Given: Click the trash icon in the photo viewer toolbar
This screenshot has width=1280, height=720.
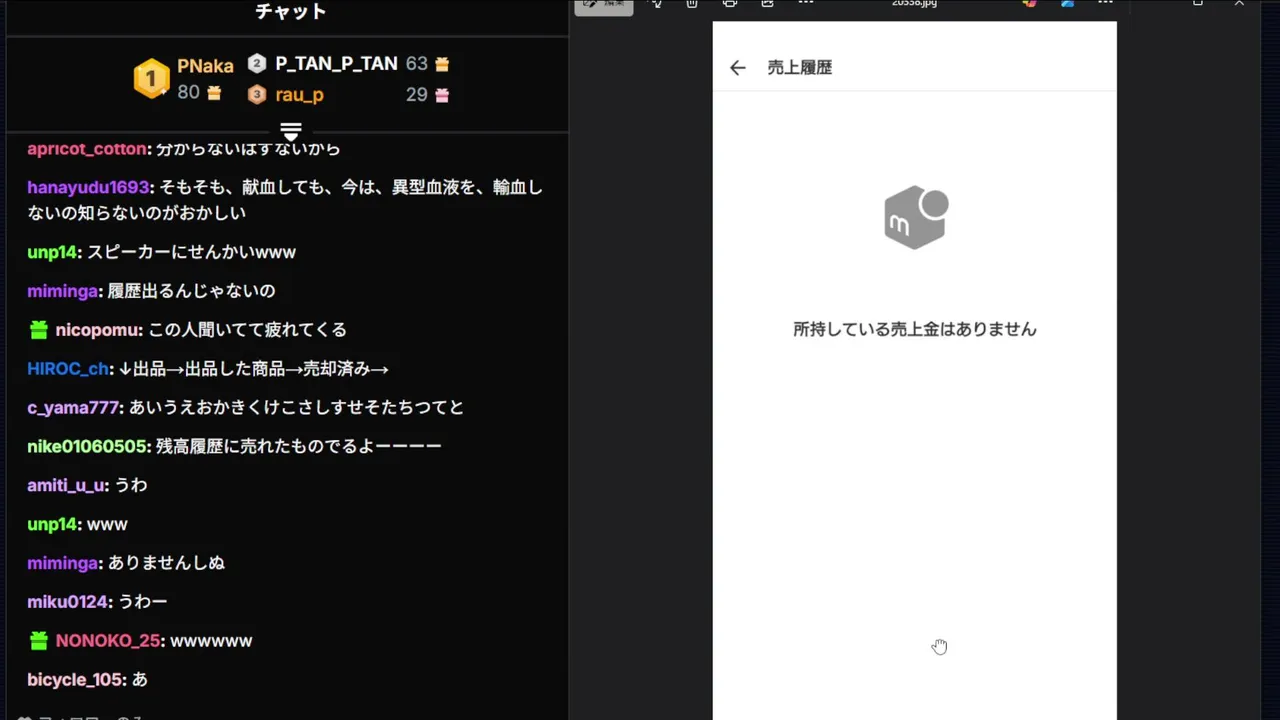Looking at the screenshot, I should 692,4.
